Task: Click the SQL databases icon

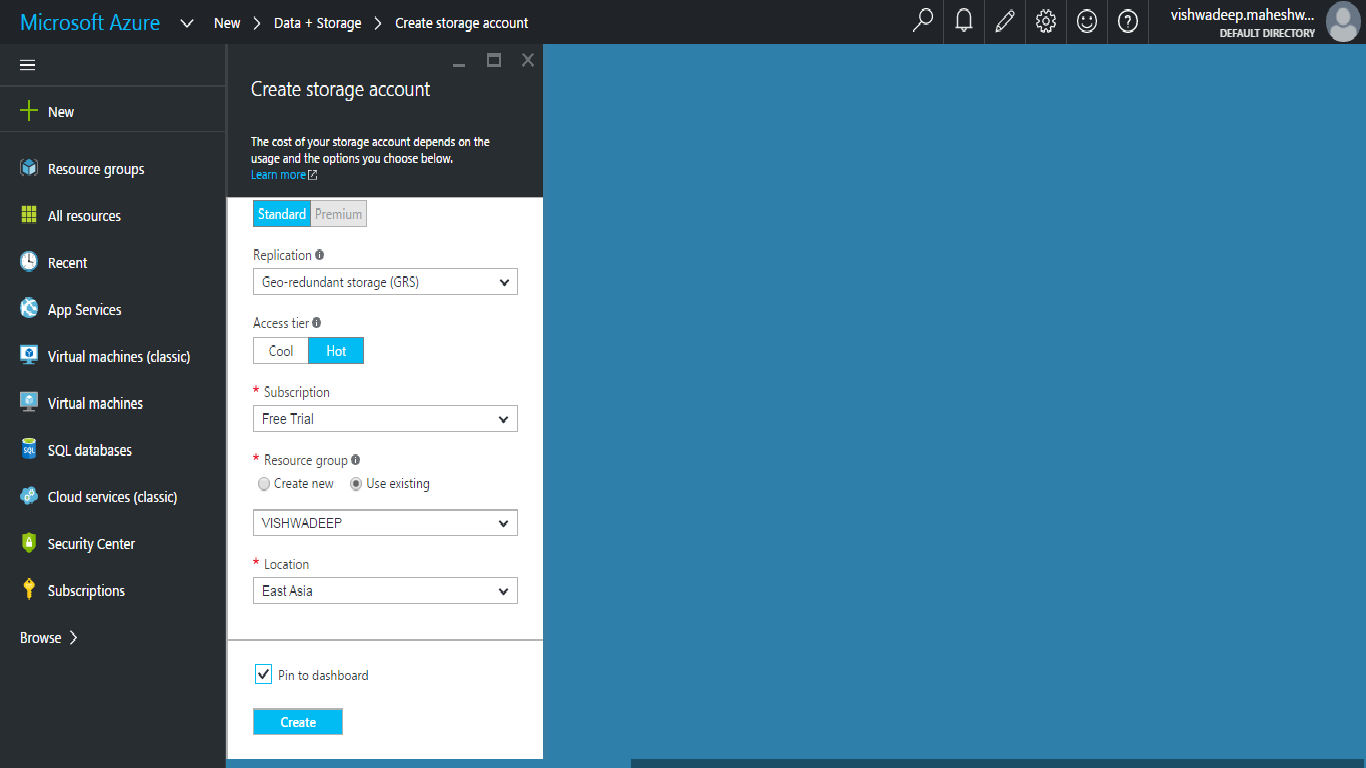Action: click(x=29, y=449)
